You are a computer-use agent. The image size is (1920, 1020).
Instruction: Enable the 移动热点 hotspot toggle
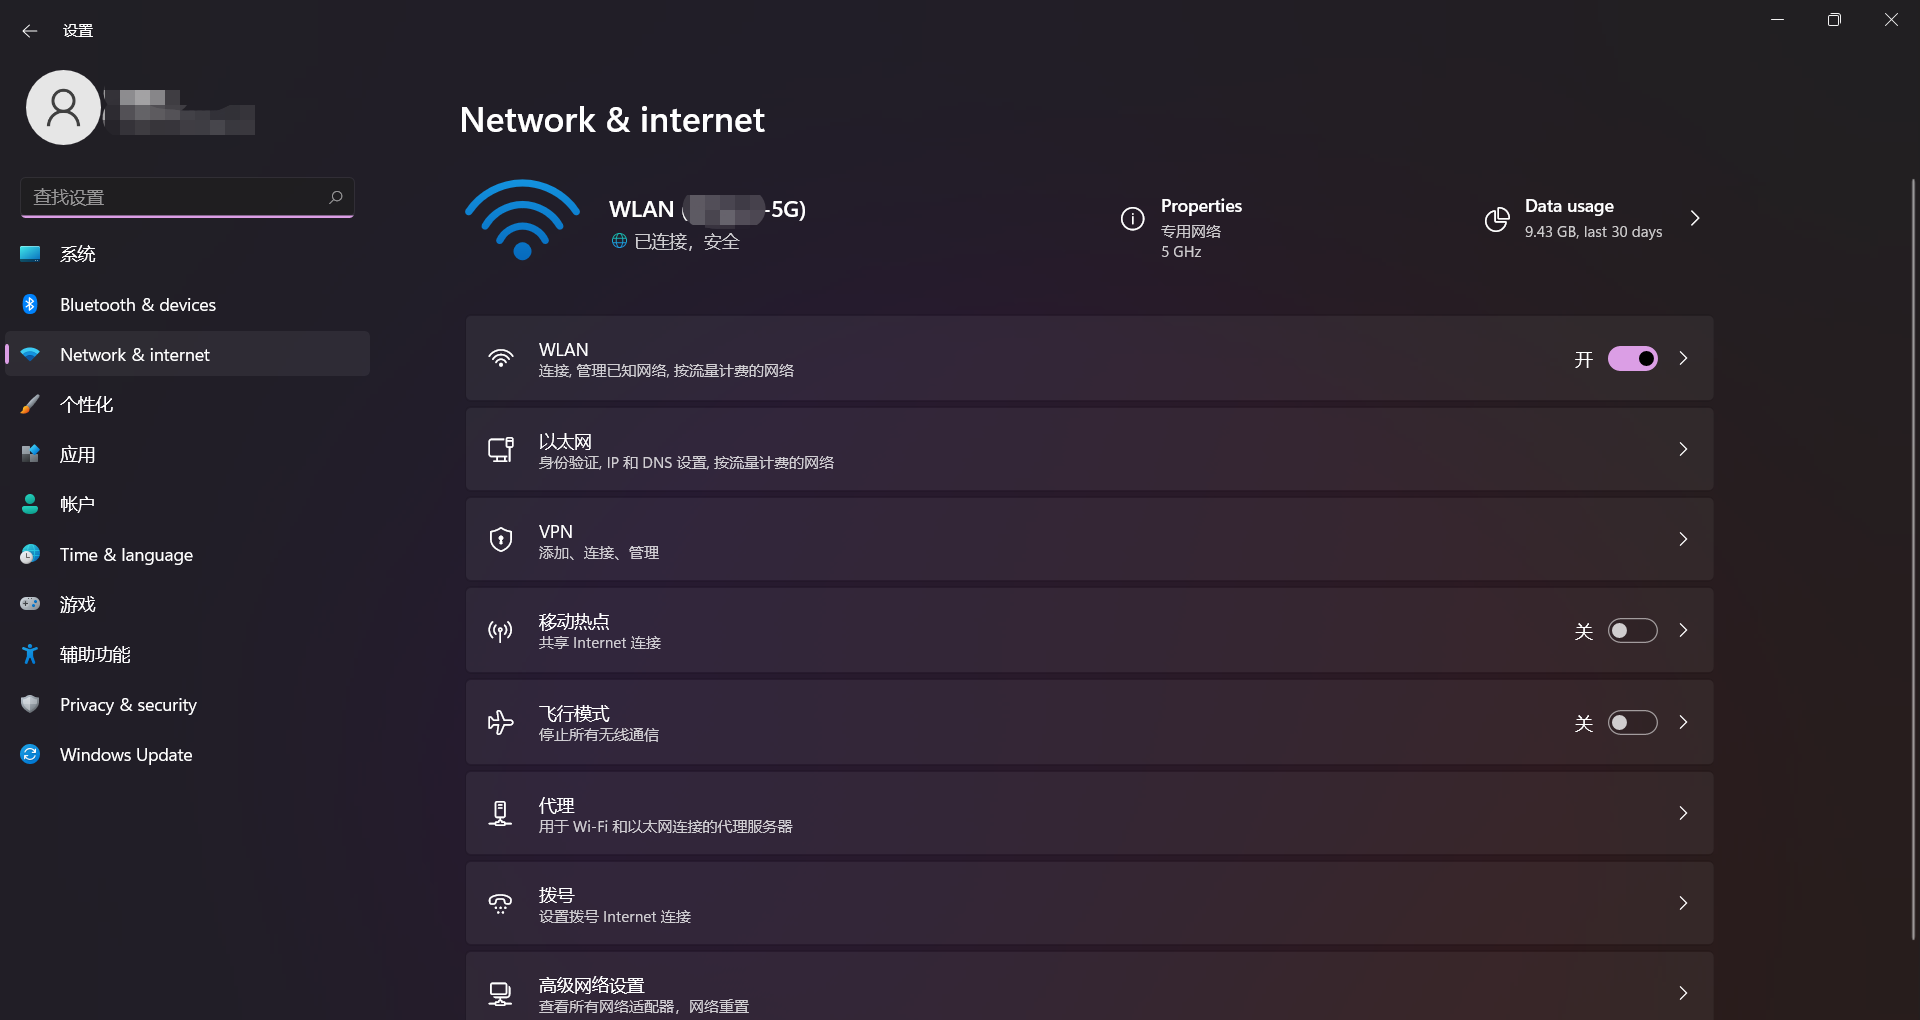coord(1632,631)
